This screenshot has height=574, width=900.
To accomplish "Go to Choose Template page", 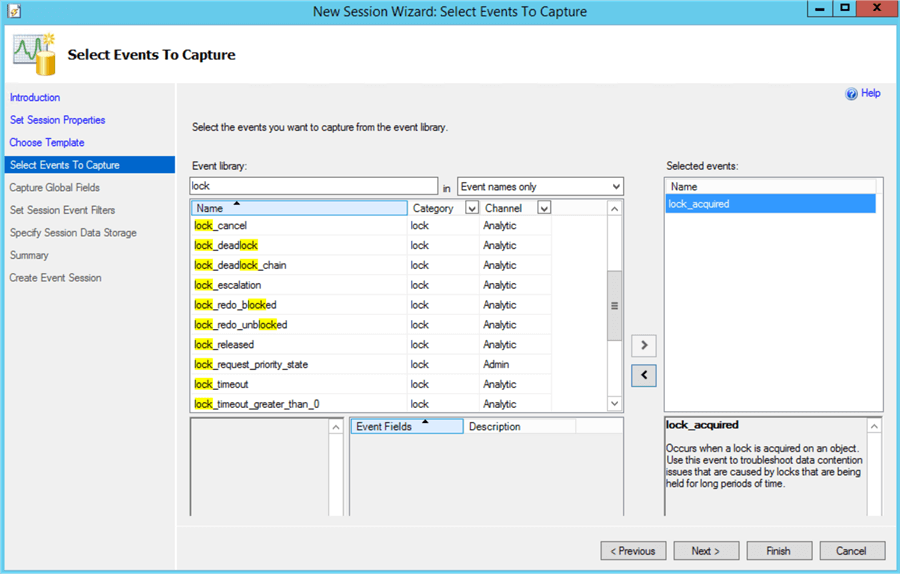I will tap(46, 142).
